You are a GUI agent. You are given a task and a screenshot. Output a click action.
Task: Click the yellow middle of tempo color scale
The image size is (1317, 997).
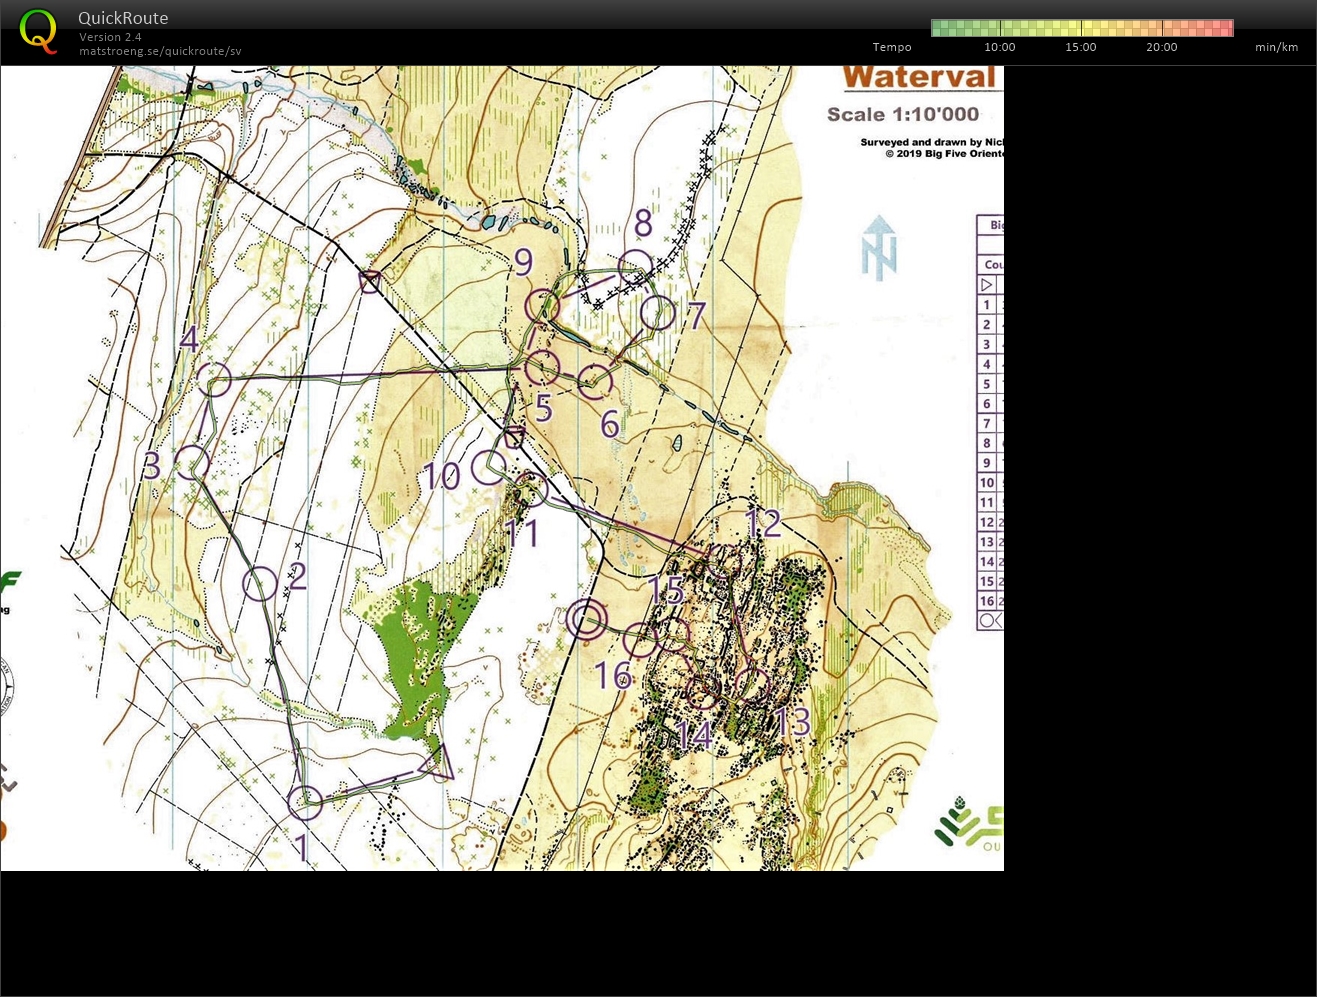pos(1082,28)
